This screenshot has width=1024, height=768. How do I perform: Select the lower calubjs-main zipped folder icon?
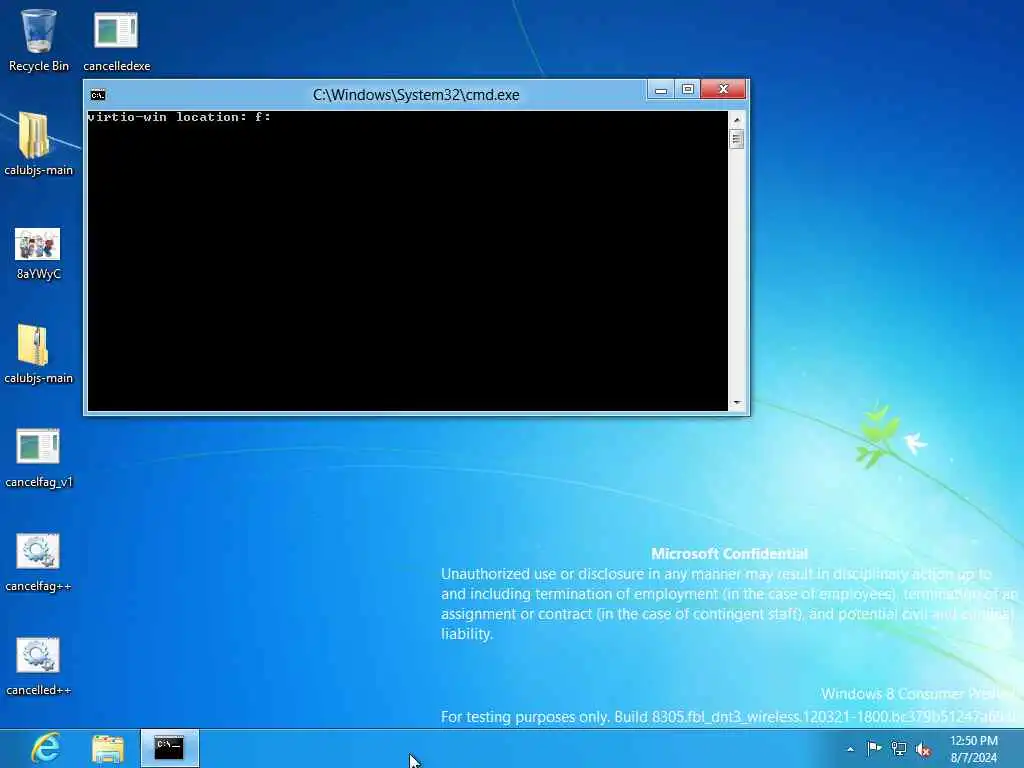[37, 353]
